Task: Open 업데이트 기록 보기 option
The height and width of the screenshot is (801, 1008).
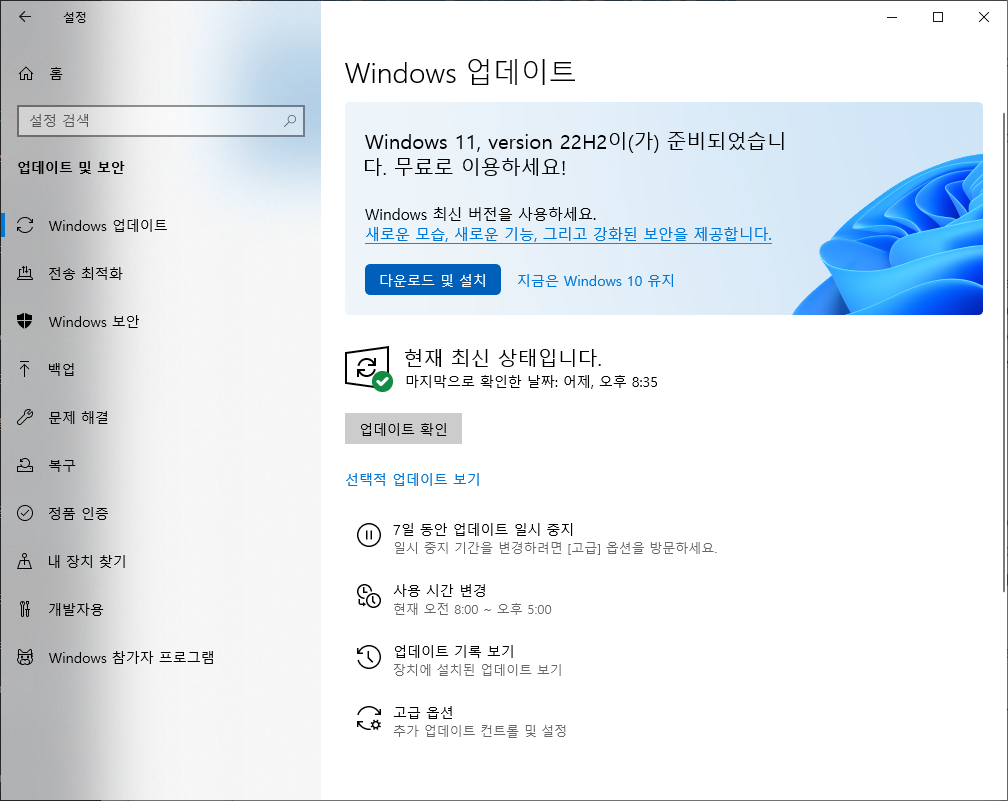Action: (453, 651)
